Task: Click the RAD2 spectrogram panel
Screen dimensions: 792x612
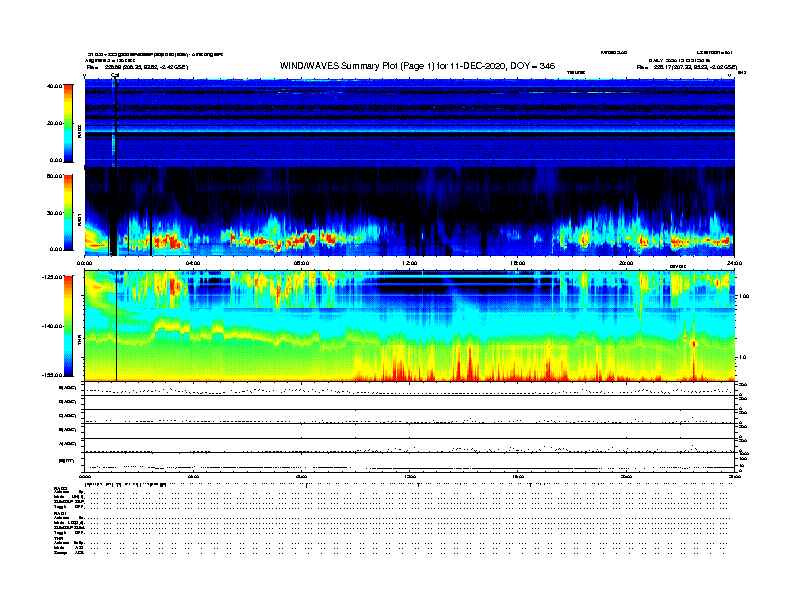Action: (410, 123)
